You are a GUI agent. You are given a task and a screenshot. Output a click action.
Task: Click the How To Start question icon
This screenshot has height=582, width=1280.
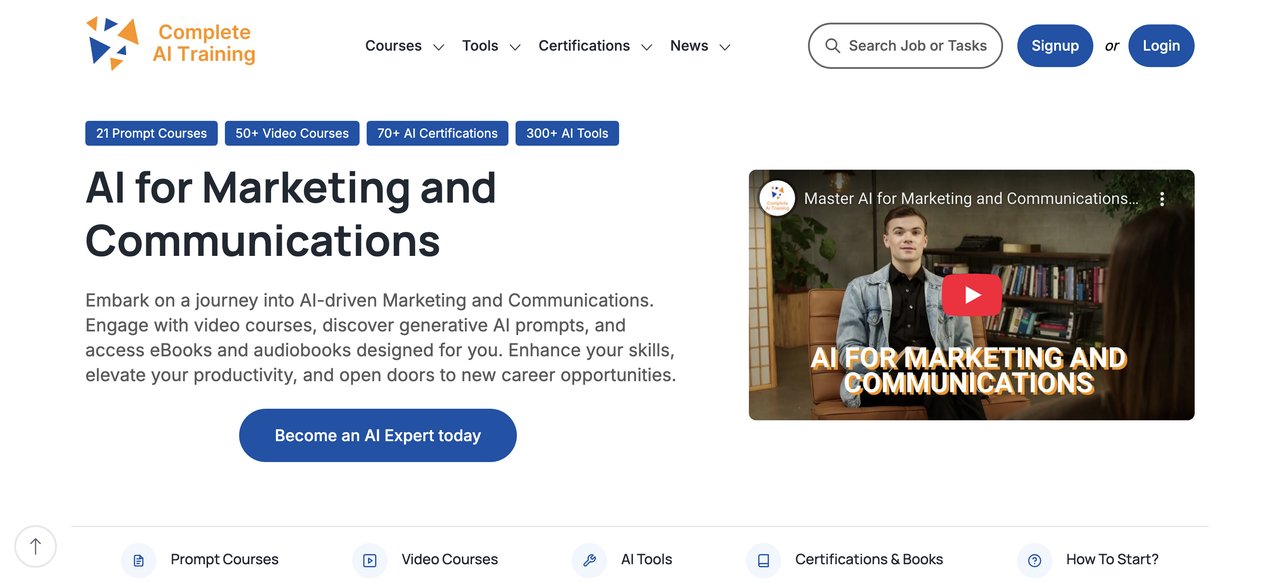(1034, 560)
